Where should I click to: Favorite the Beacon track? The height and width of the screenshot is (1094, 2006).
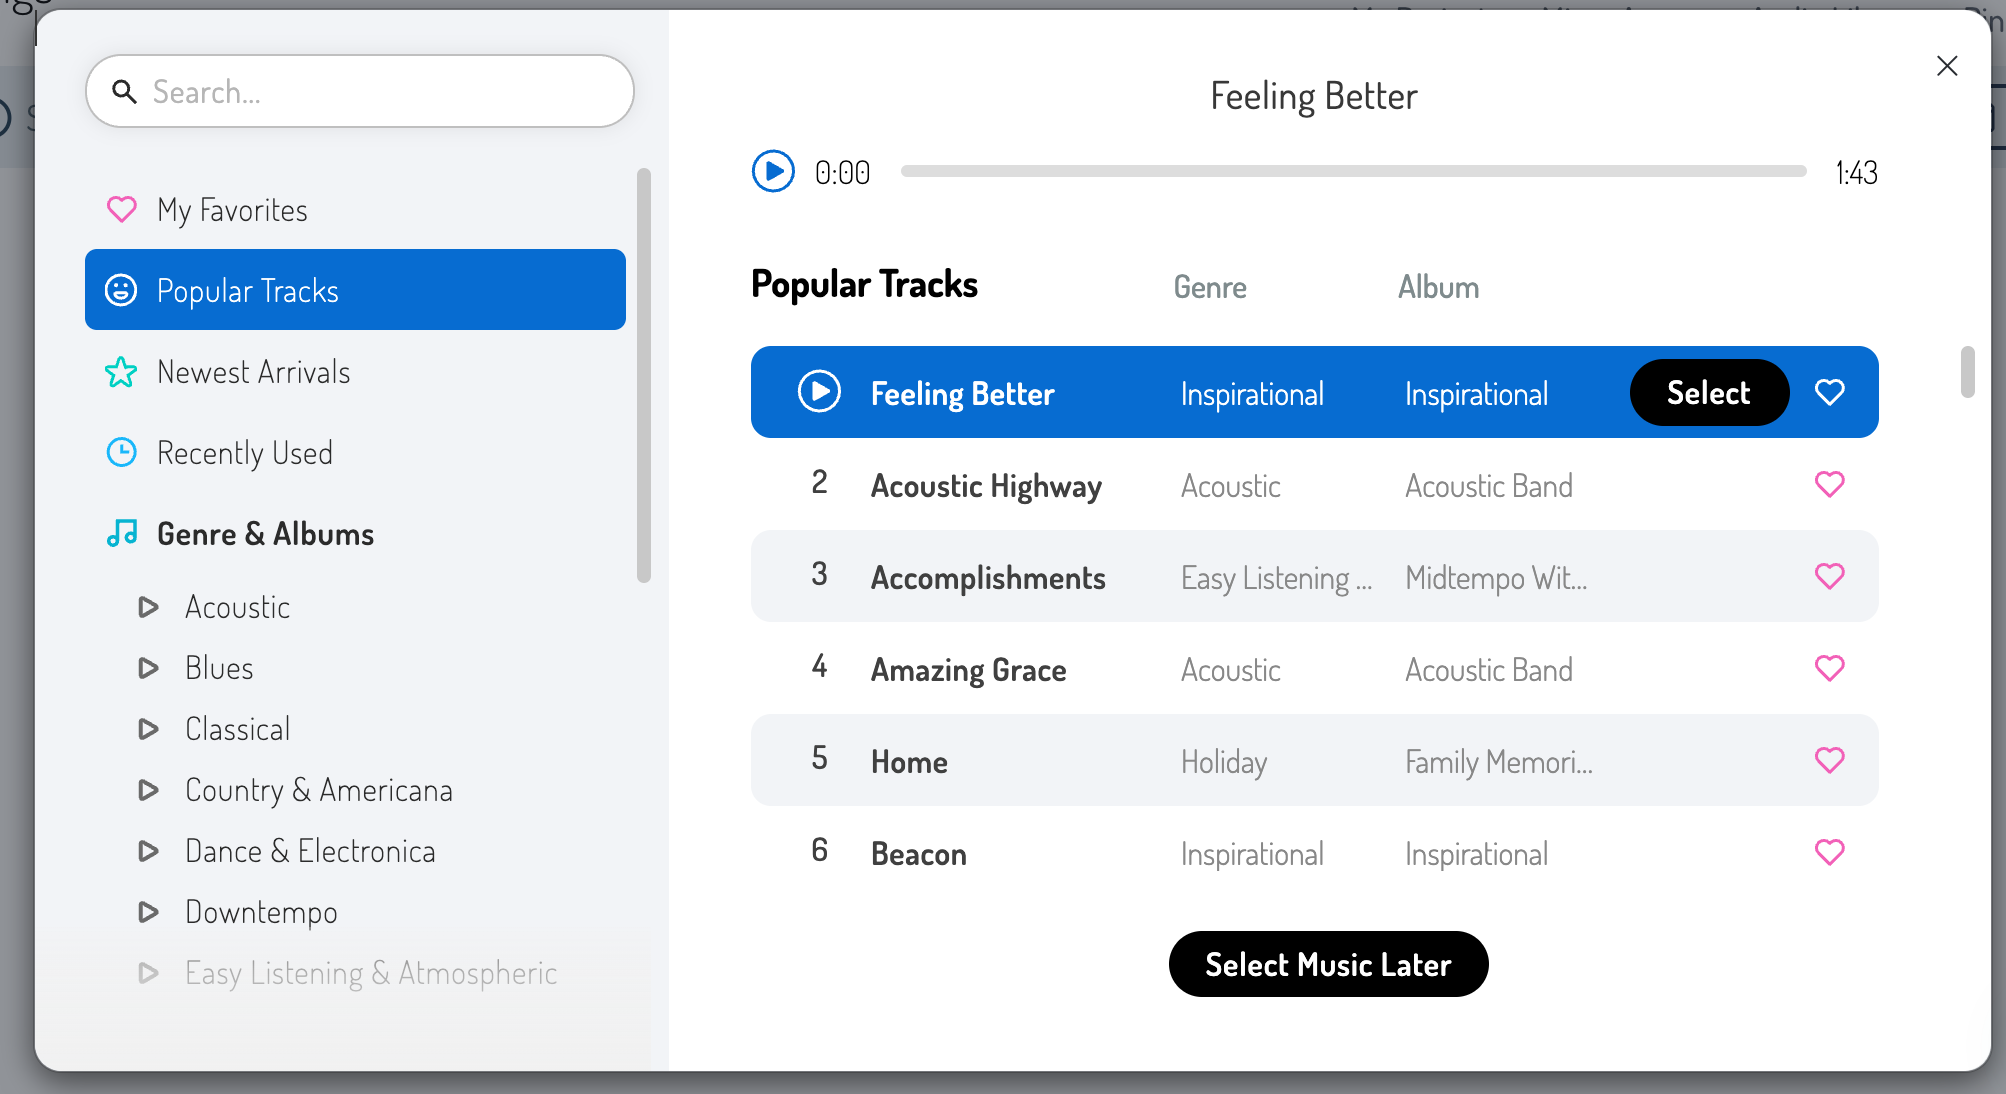(x=1829, y=853)
